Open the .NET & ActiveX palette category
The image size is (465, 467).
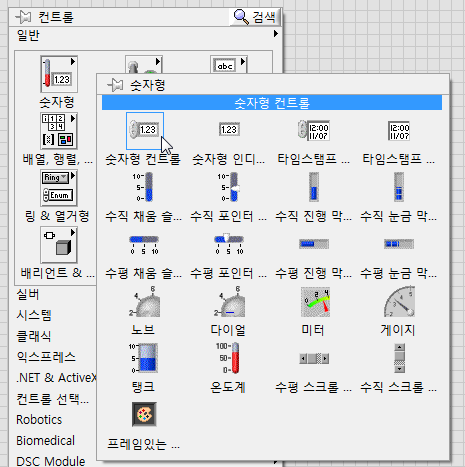[56, 378]
